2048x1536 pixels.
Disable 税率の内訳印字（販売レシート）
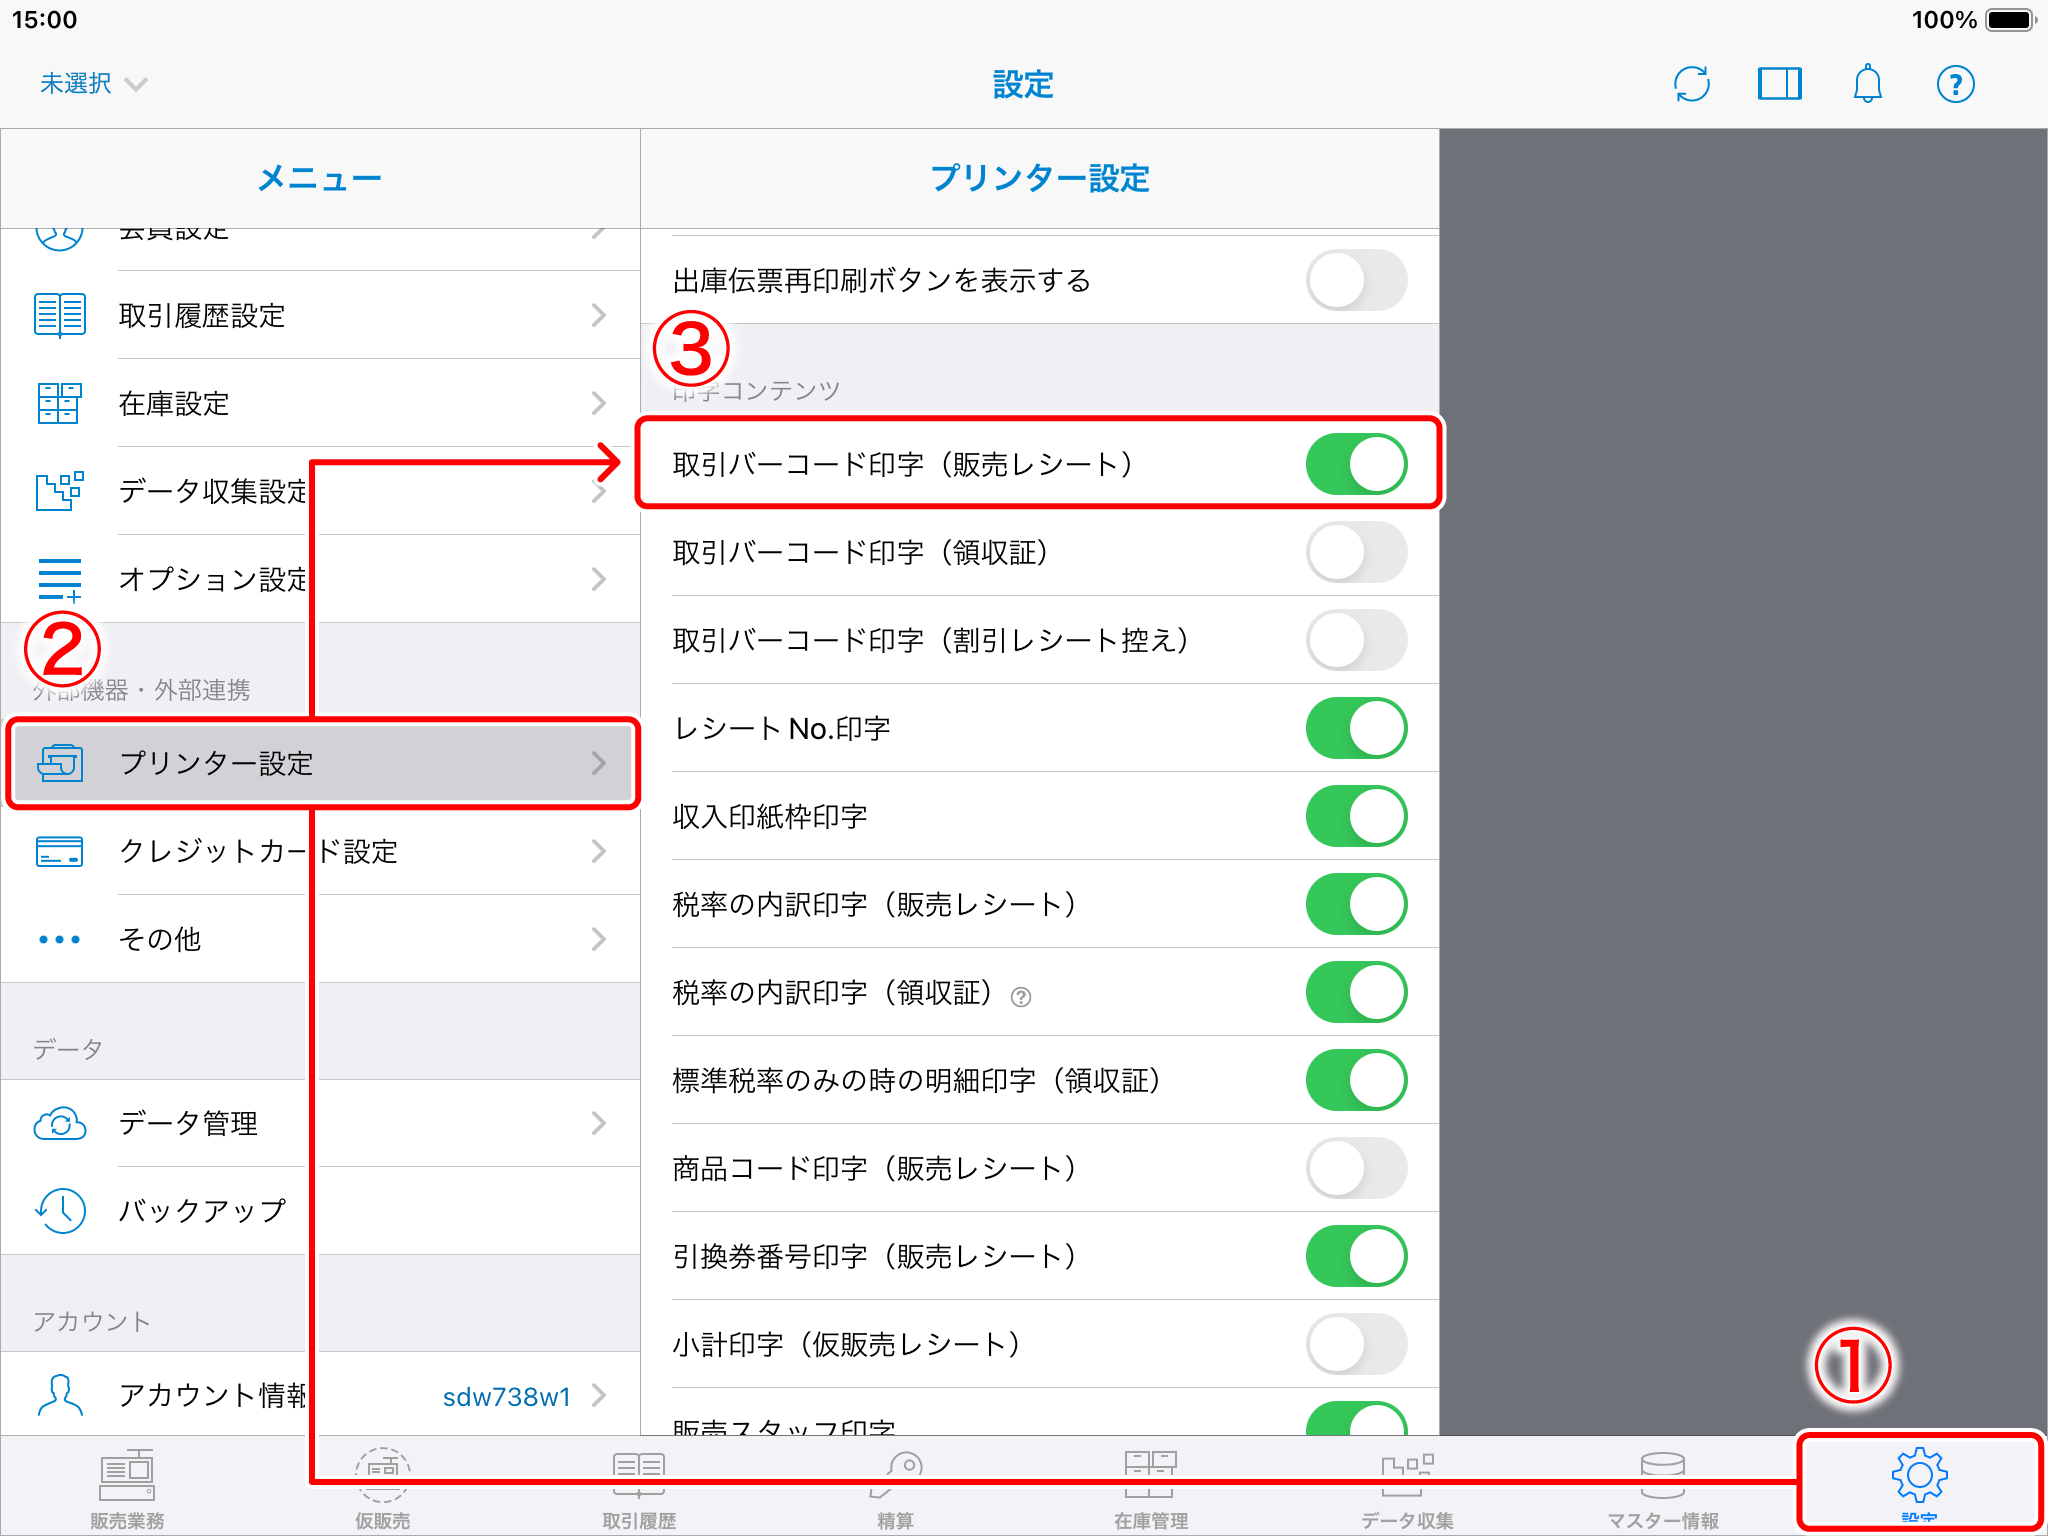(1356, 904)
